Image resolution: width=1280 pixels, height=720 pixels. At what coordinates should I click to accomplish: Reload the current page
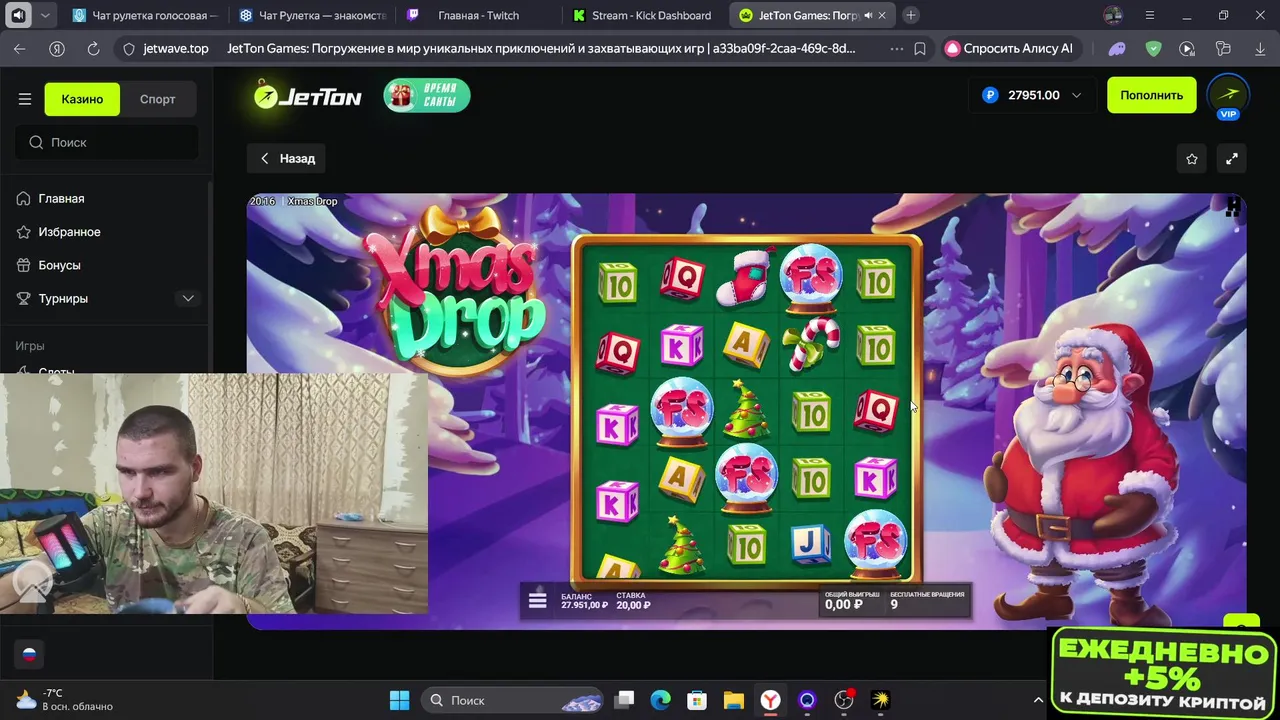(x=94, y=48)
